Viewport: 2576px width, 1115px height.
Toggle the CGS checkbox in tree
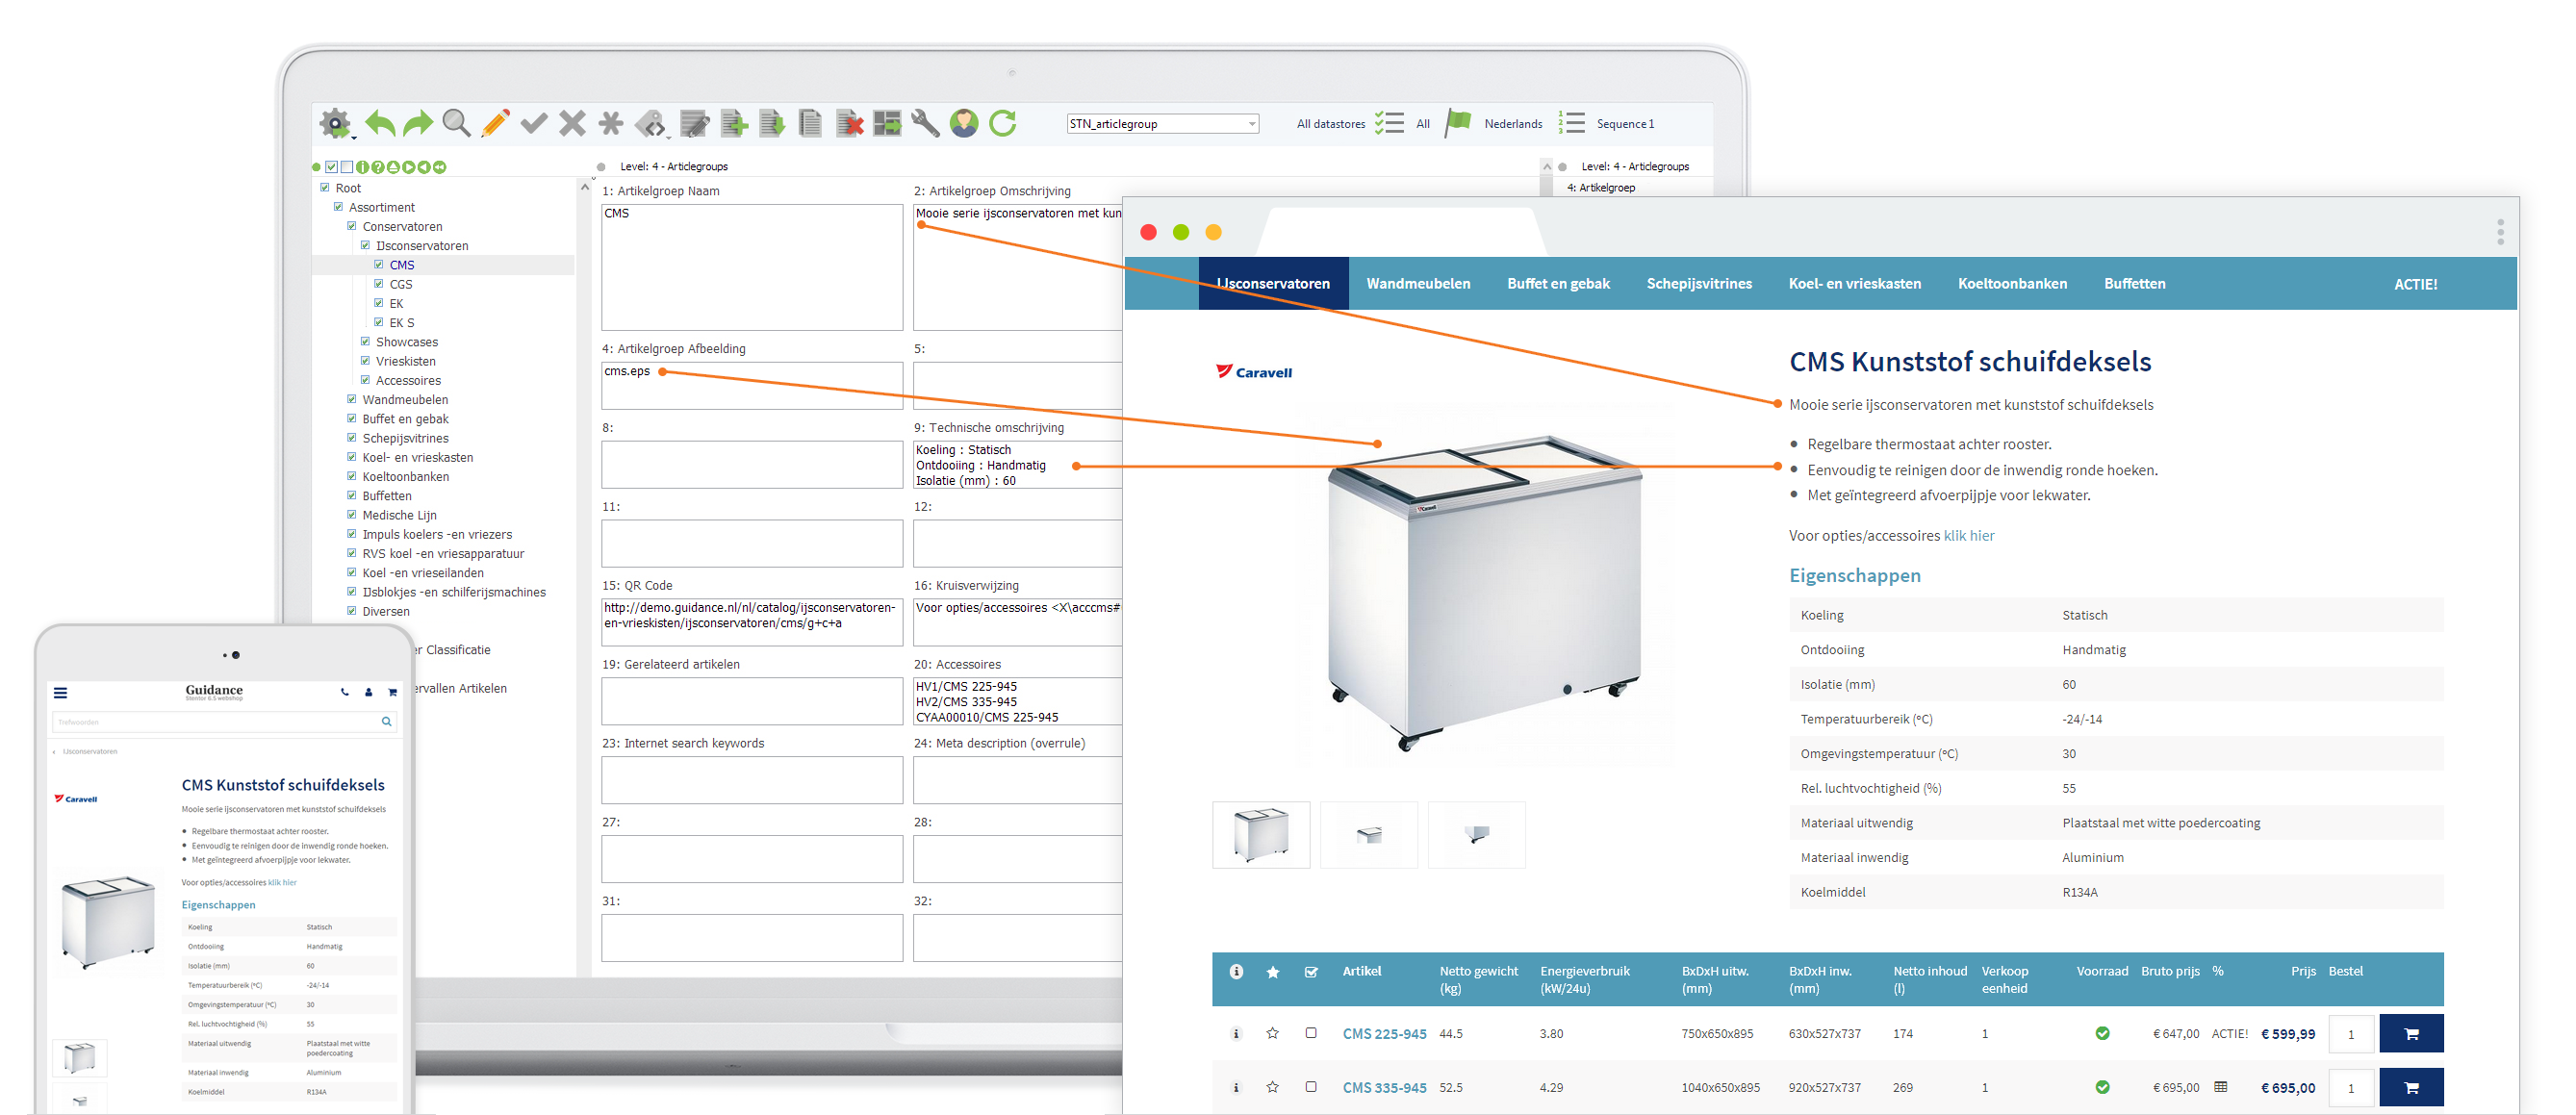coord(379,284)
